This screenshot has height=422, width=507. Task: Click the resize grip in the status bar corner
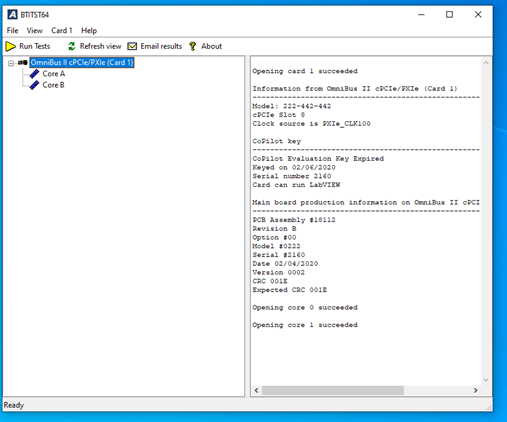[x=489, y=407]
